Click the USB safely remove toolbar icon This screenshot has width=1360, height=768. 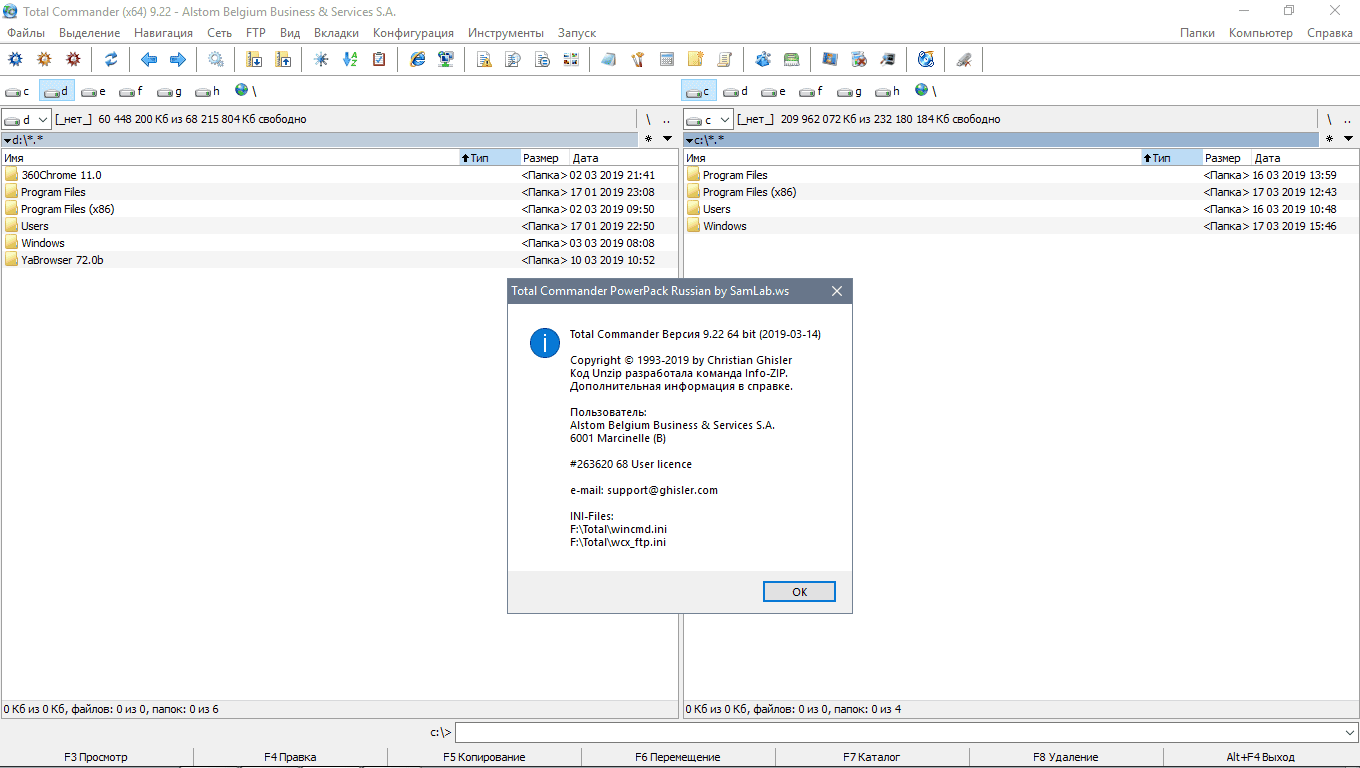click(x=964, y=60)
